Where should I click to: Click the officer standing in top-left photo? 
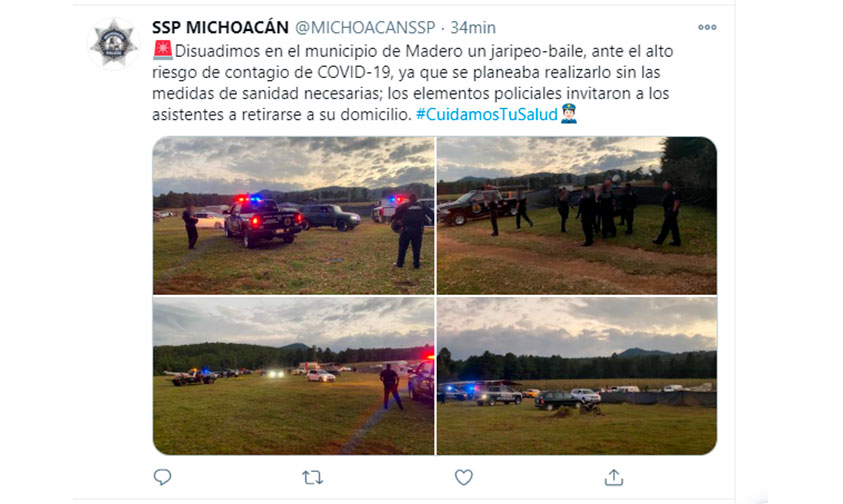coord(411,231)
